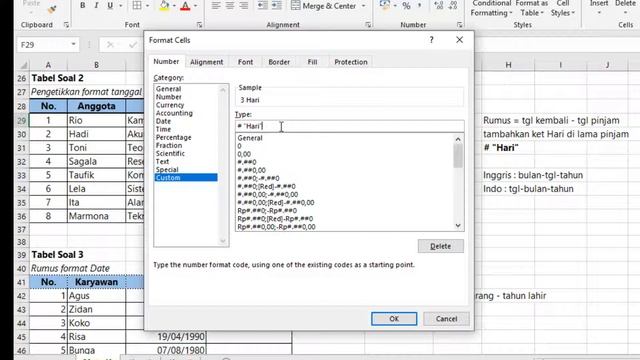The image size is (640, 360).
Task: Click Decrease Indent icon
Action: 263,5
